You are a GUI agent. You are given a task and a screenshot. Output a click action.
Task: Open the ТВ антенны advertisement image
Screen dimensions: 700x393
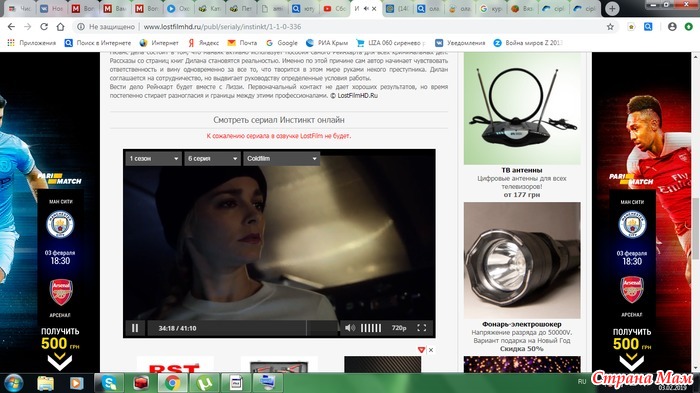click(522, 109)
